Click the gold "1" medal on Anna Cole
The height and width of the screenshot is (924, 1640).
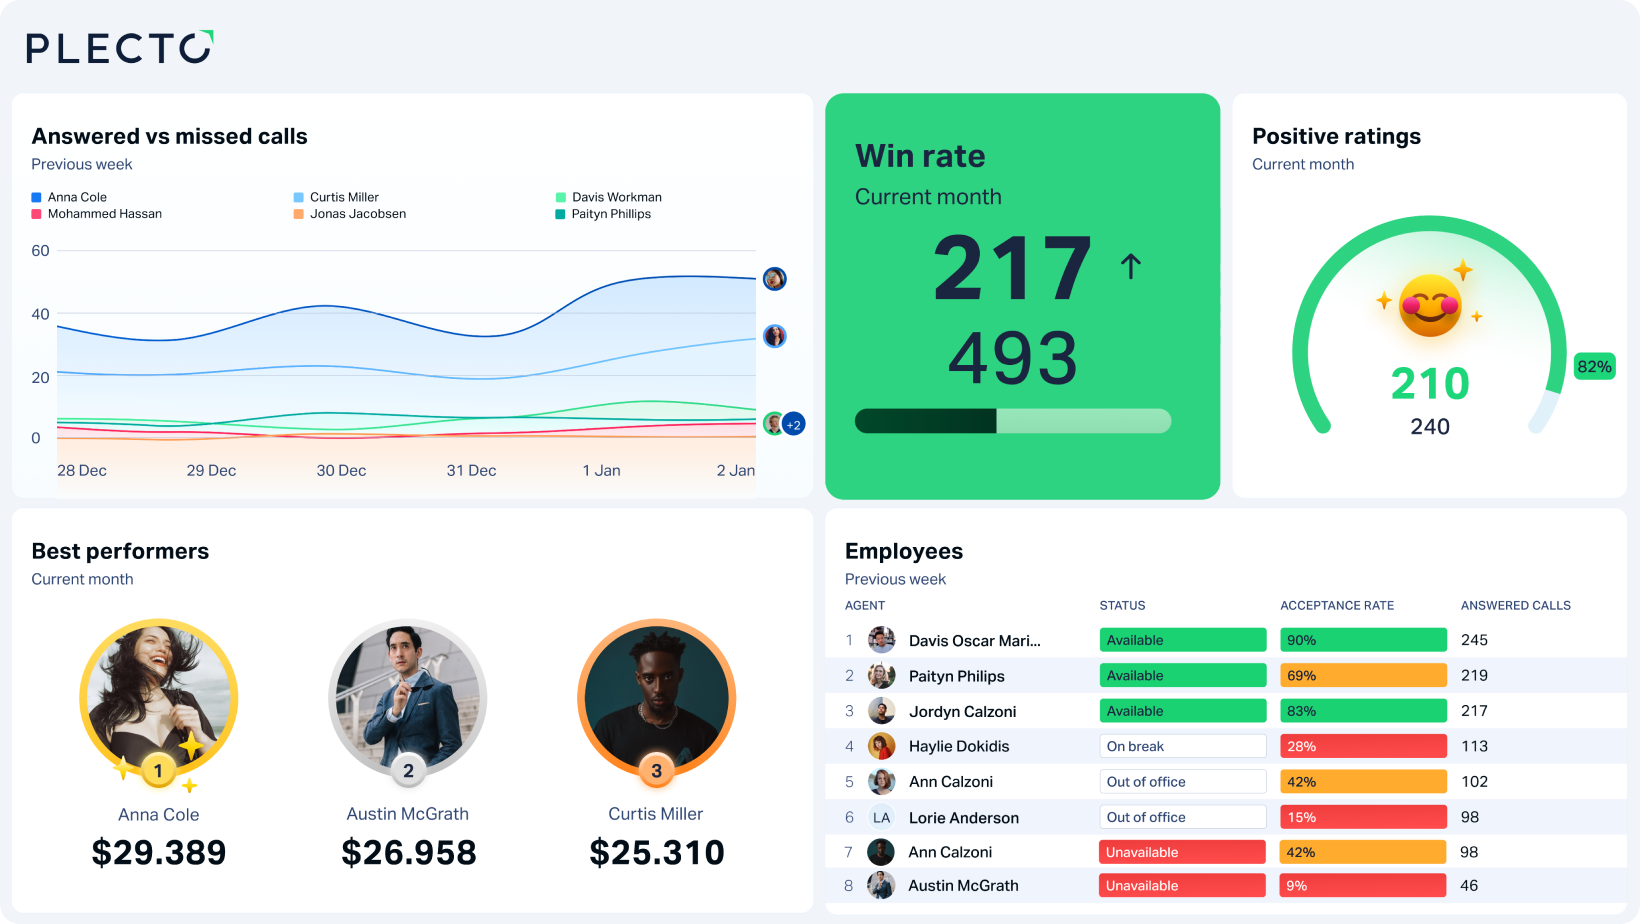157,771
